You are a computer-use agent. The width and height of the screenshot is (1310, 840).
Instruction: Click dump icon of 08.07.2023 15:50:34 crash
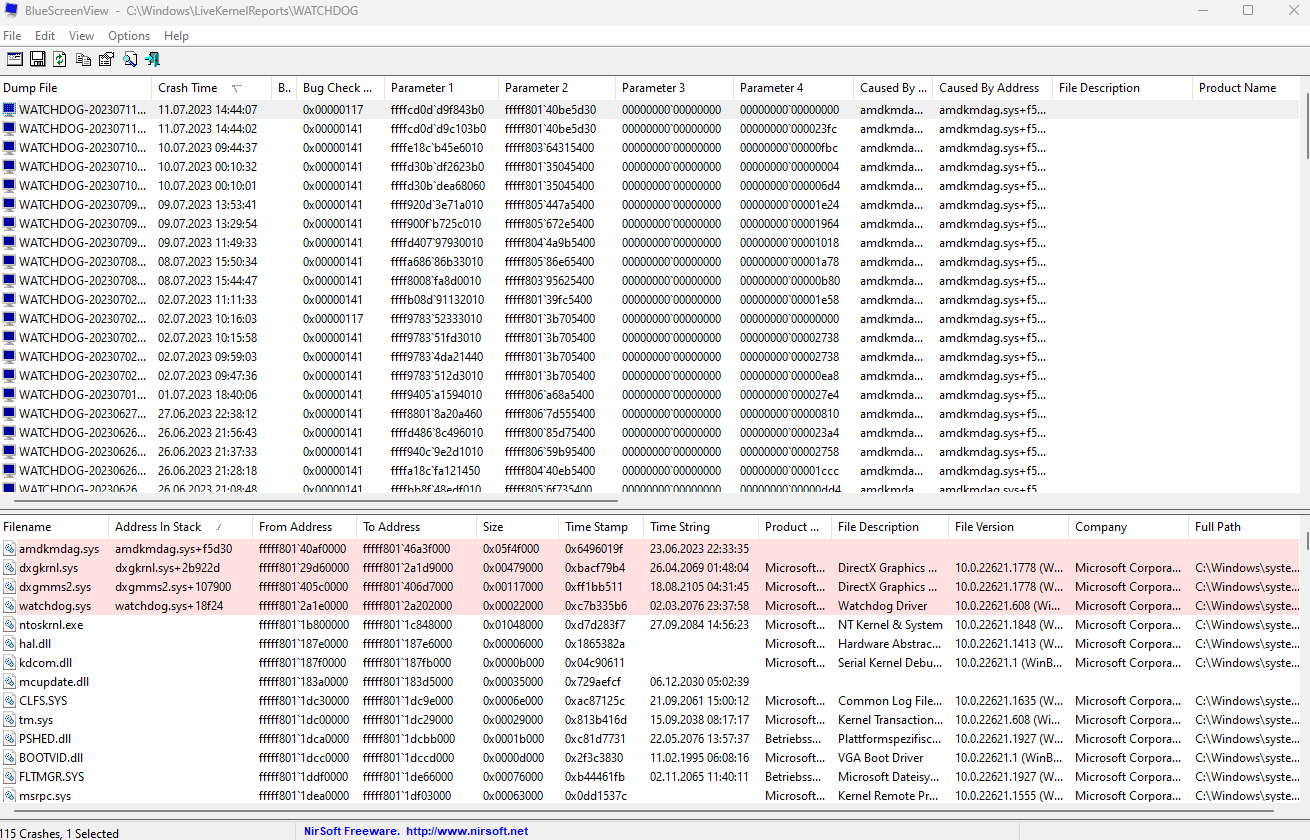pos(9,262)
